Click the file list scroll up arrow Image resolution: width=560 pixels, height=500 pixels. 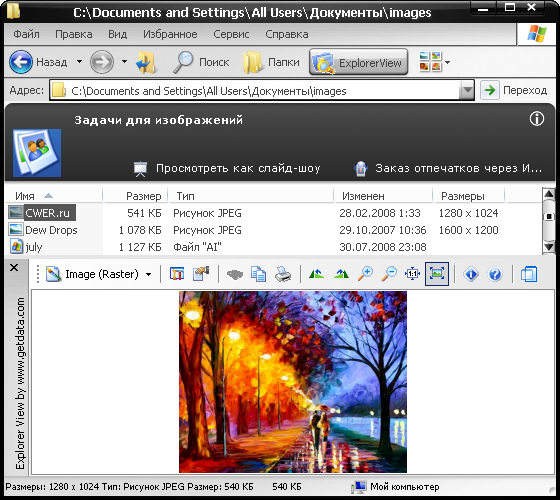[549, 194]
